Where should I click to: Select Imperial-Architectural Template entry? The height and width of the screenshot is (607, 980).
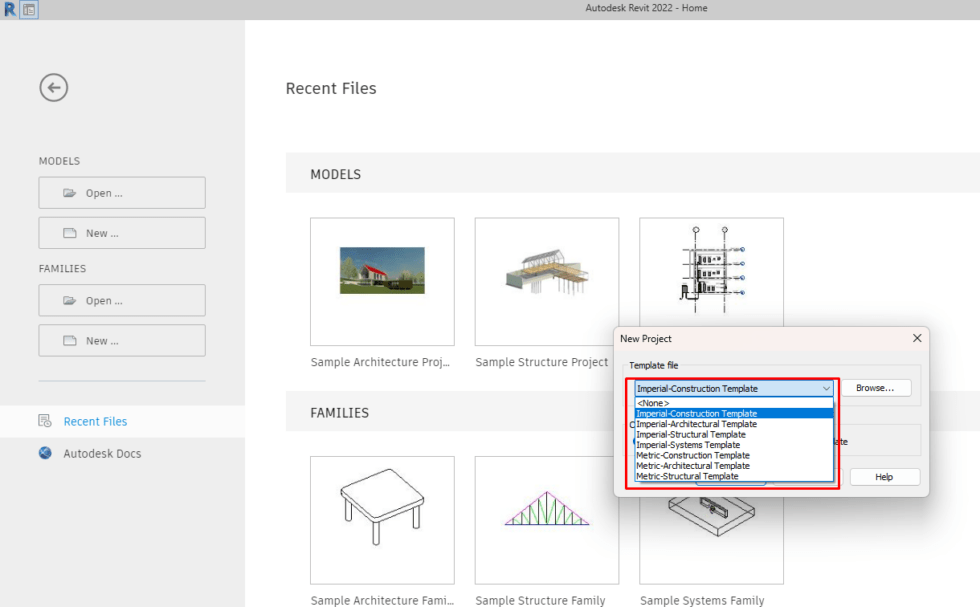point(694,423)
